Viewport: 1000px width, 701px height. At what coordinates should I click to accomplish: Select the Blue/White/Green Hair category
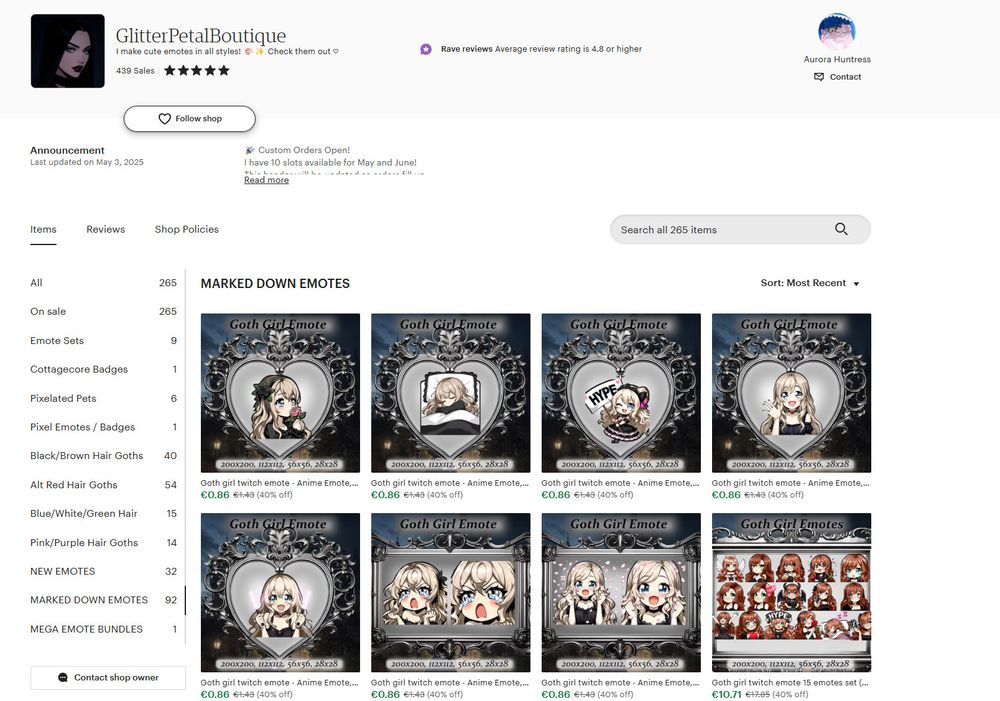[x=103, y=513]
